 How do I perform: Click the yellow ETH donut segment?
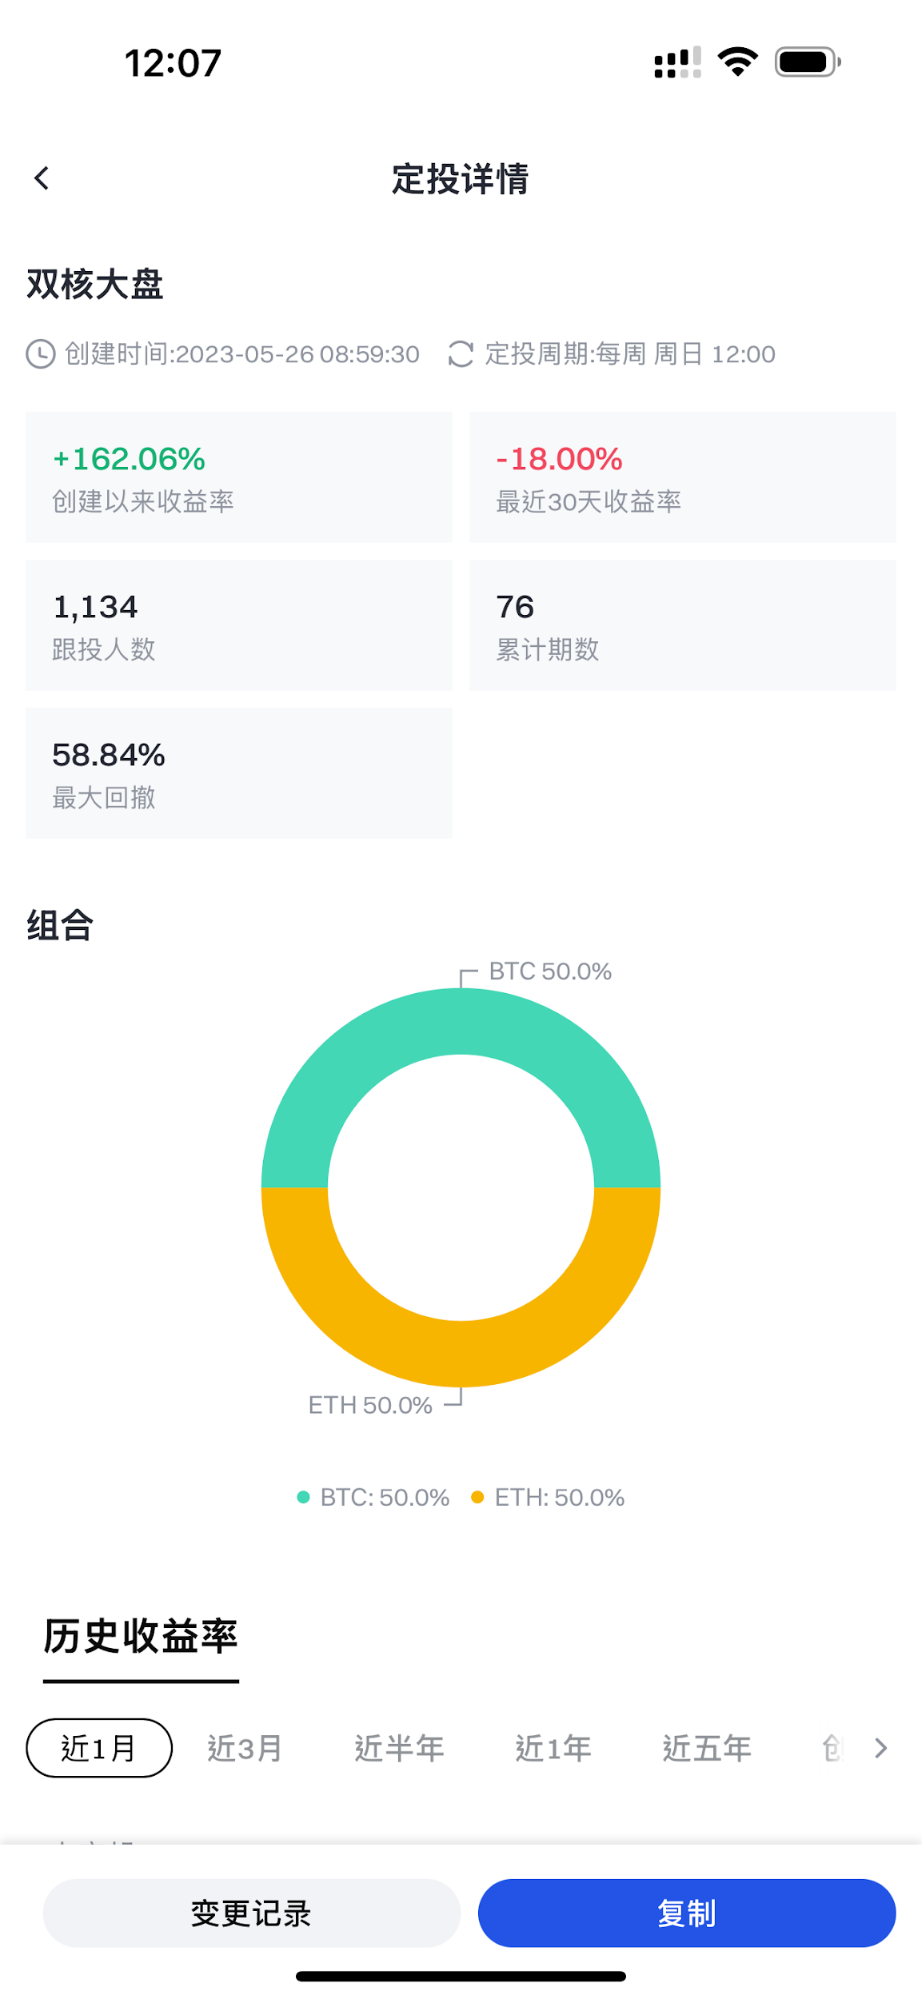click(x=461, y=1353)
